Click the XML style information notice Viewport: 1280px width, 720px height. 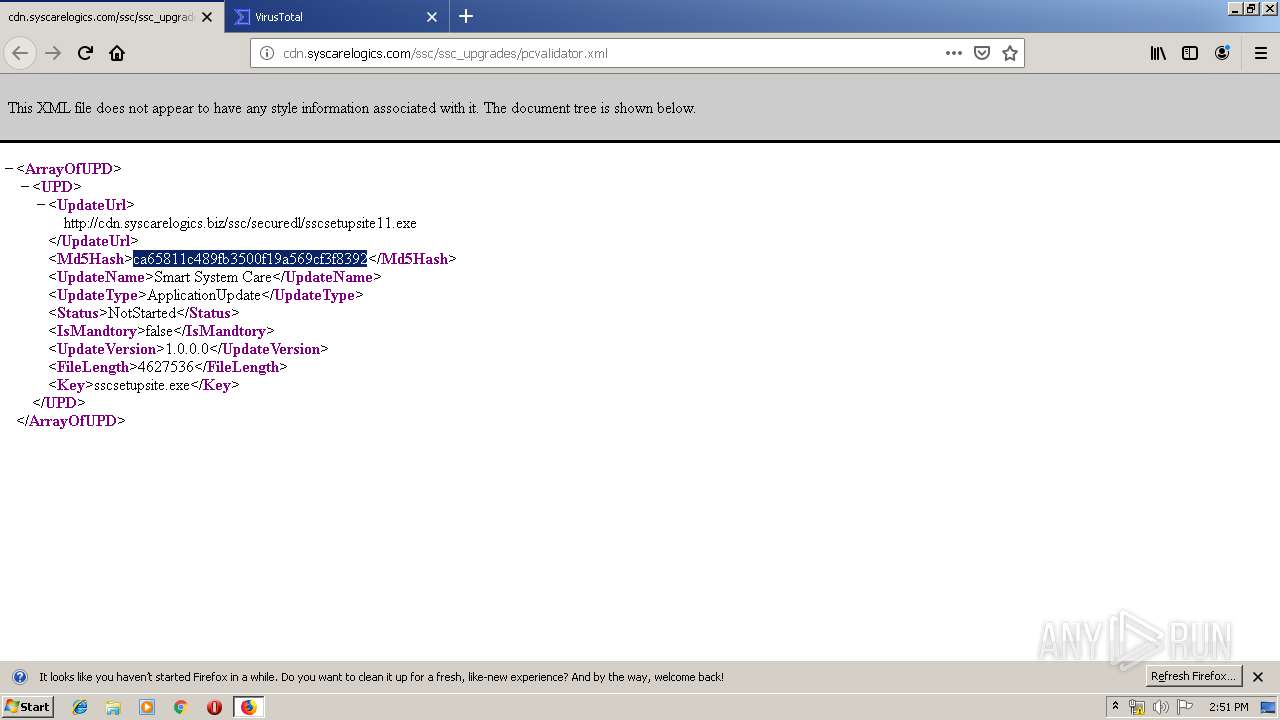[352, 108]
